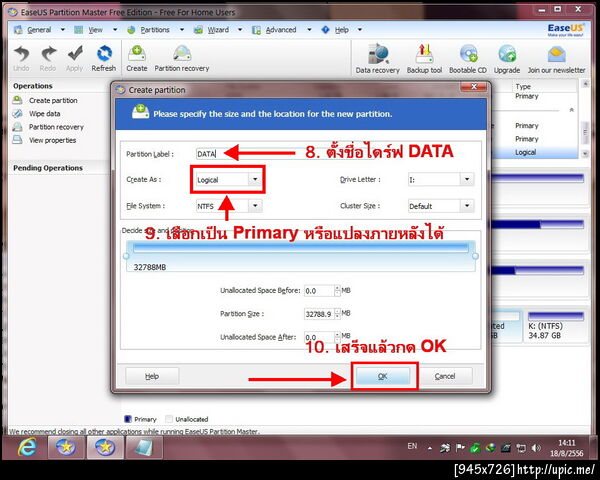The width and height of the screenshot is (600, 480).
Task: Click the Type column header
Action: (x=523, y=87)
